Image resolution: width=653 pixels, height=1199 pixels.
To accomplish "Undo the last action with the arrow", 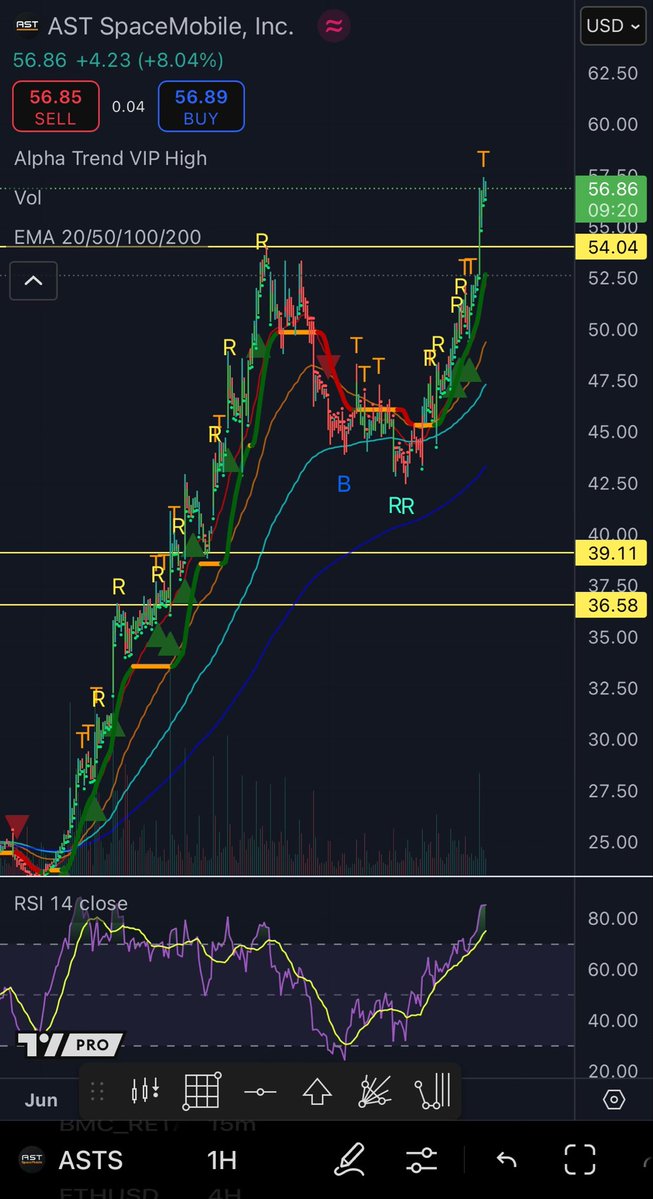I will tap(506, 1160).
